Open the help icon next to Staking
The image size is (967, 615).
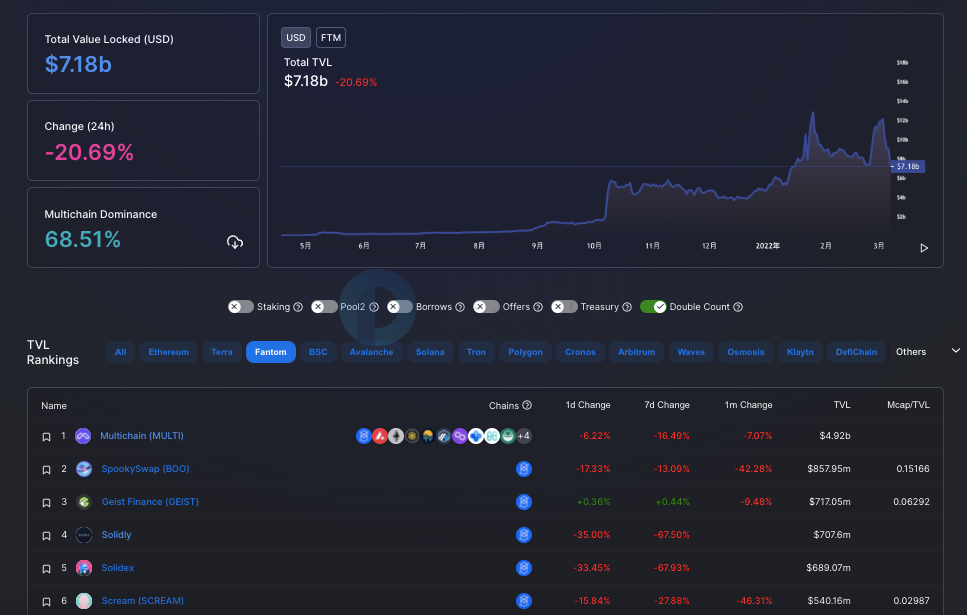pos(298,307)
